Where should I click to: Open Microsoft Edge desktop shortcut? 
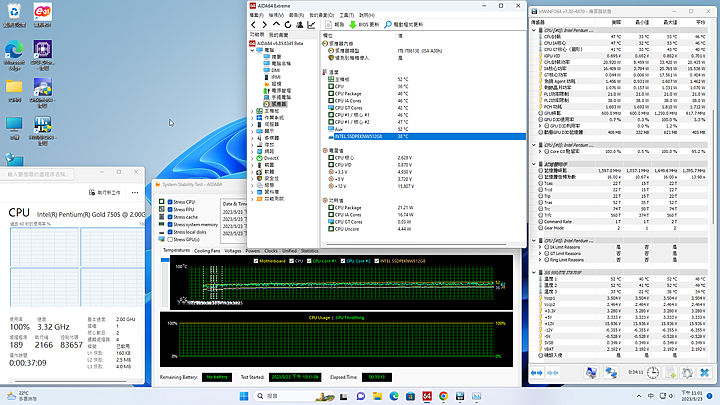[14, 56]
